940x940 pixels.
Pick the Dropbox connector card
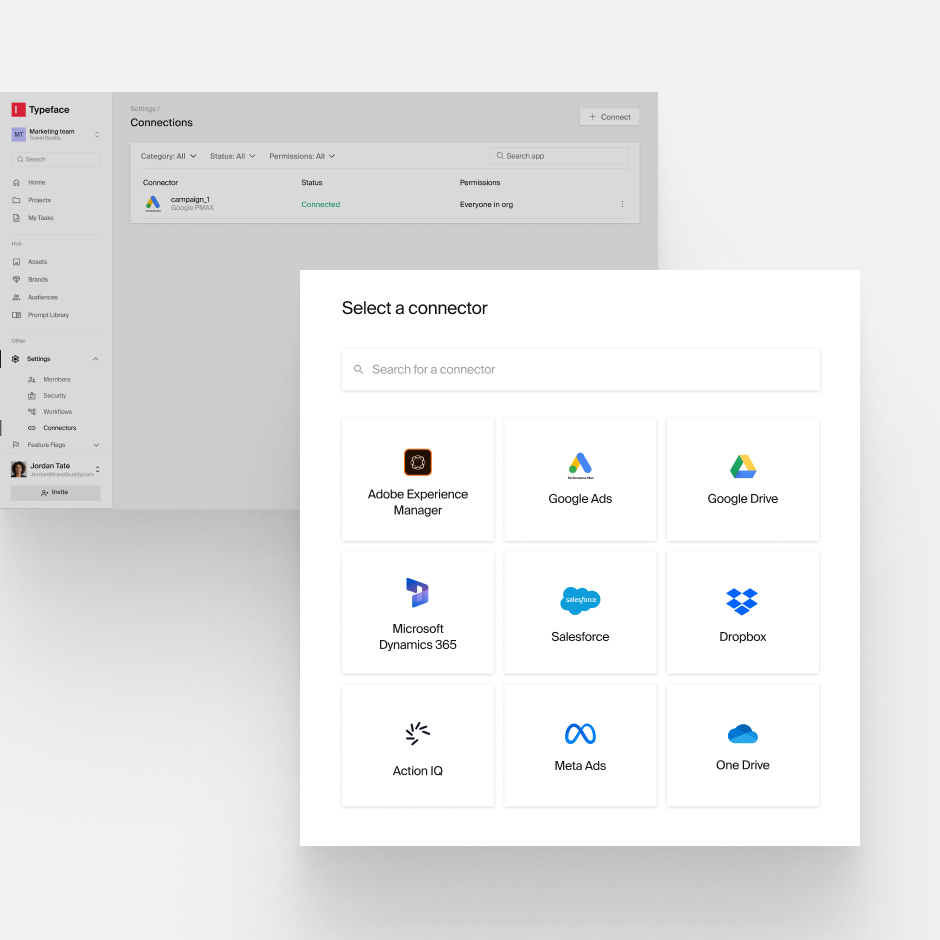tap(742, 612)
